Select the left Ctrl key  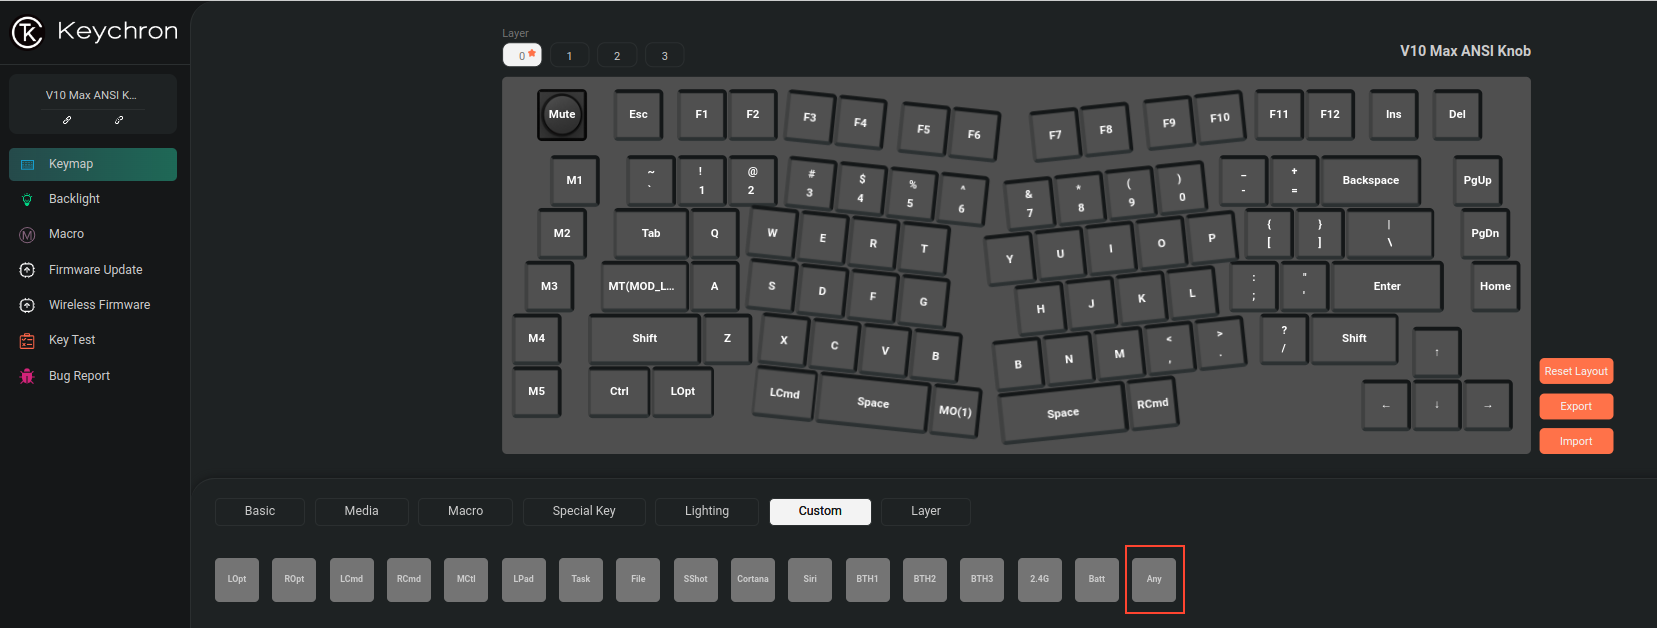pos(619,391)
